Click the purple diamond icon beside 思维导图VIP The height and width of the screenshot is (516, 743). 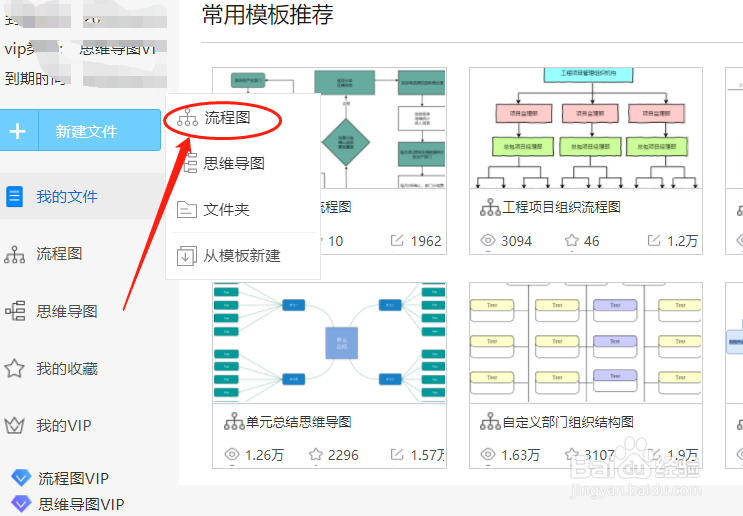tap(21, 504)
